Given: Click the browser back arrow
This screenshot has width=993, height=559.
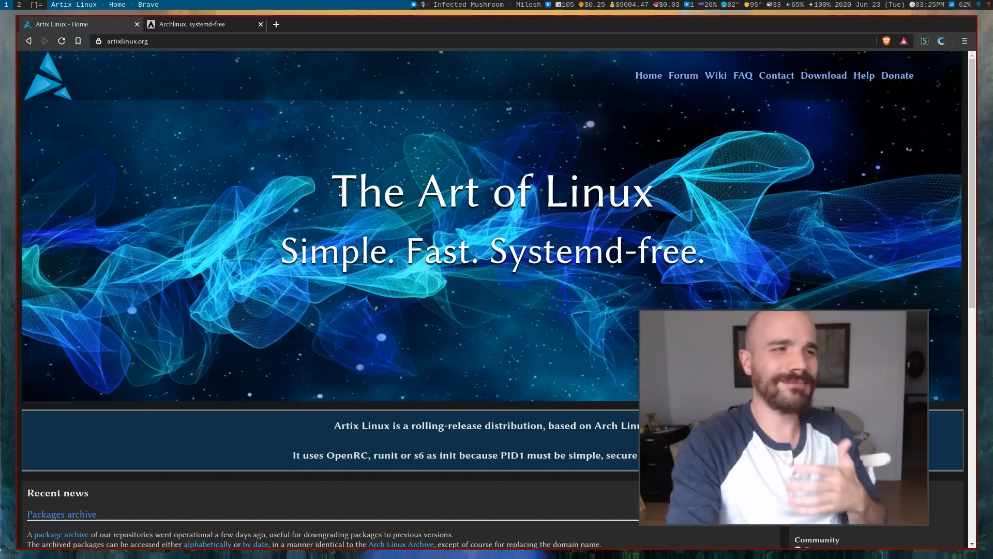Looking at the screenshot, I should 28,41.
